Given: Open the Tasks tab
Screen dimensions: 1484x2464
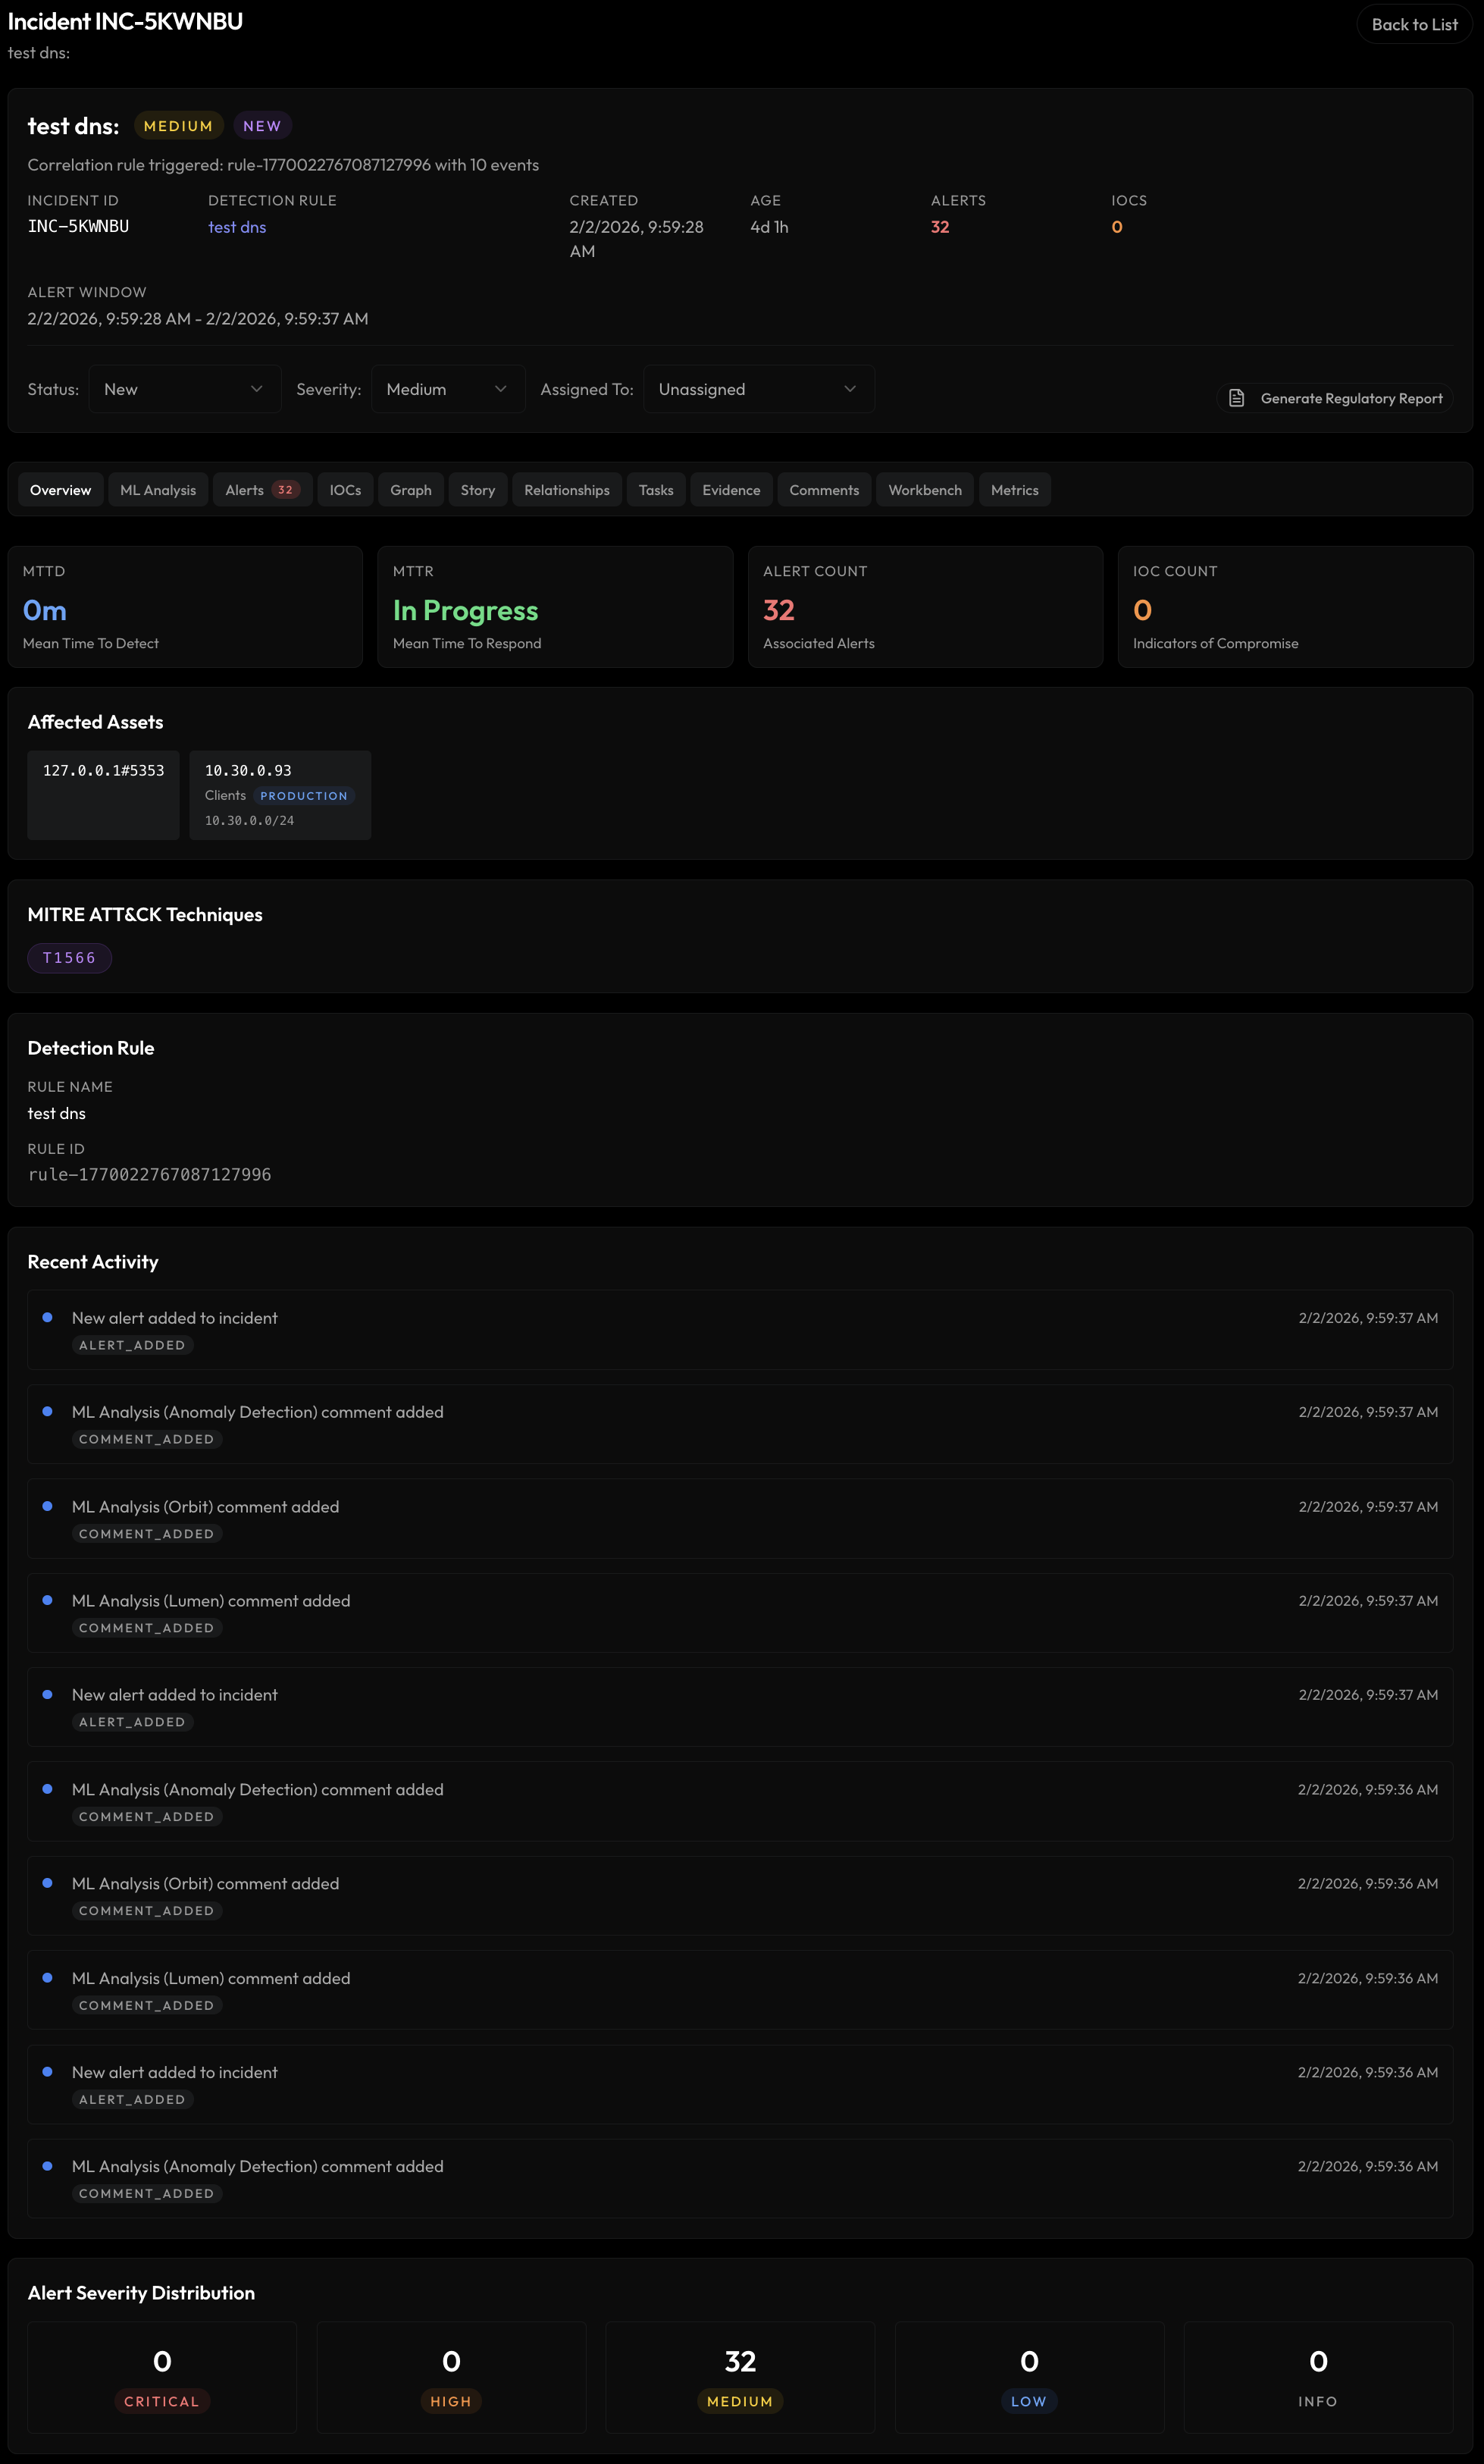Looking at the screenshot, I should click(x=655, y=490).
